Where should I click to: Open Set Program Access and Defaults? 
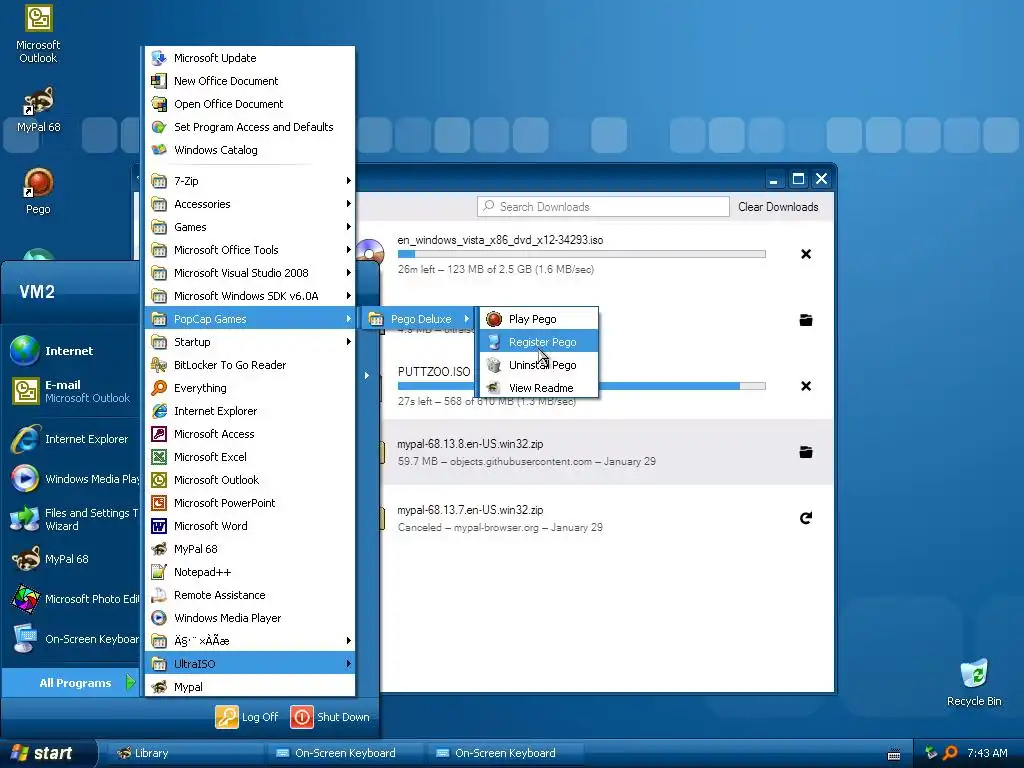249,127
